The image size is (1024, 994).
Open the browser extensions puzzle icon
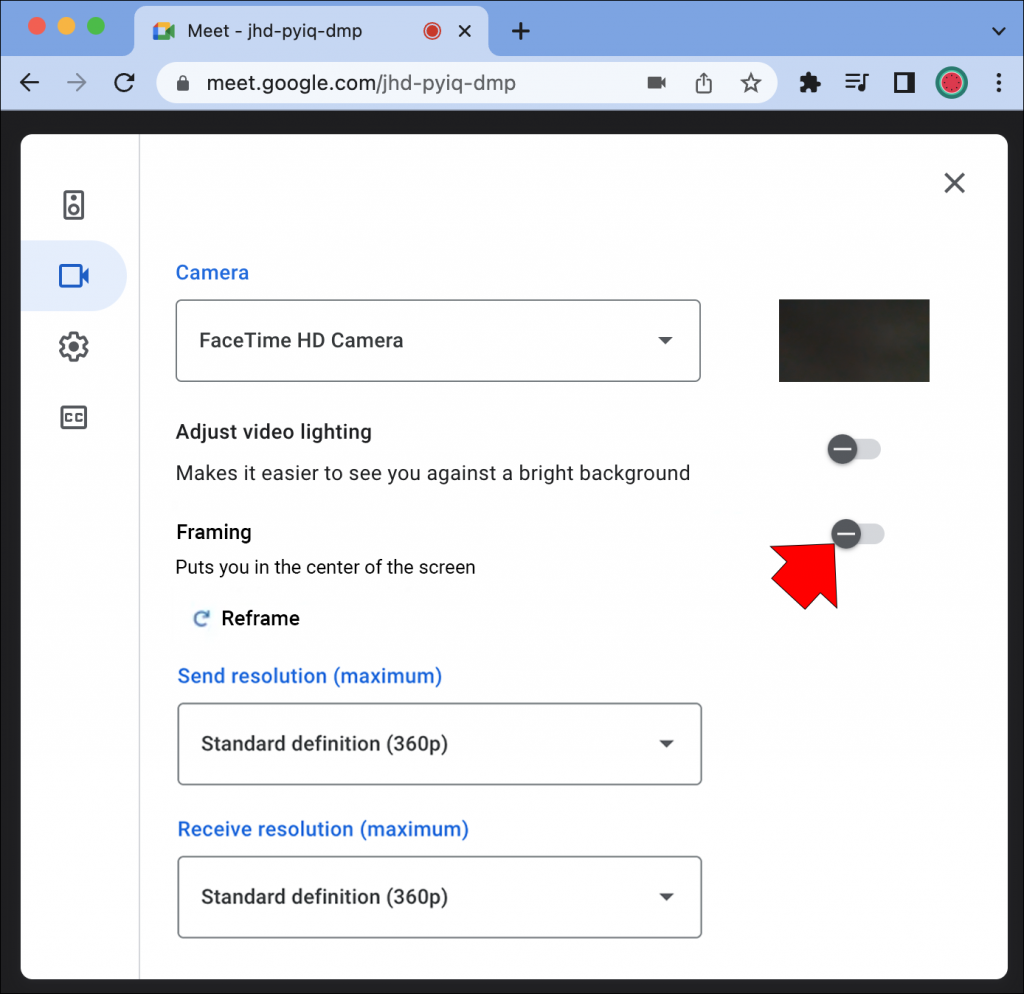click(809, 83)
